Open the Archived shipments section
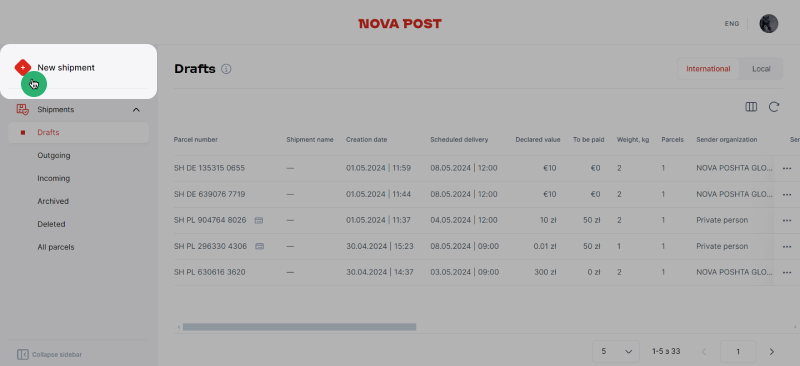Screen dimensions: 800x366 (53, 201)
